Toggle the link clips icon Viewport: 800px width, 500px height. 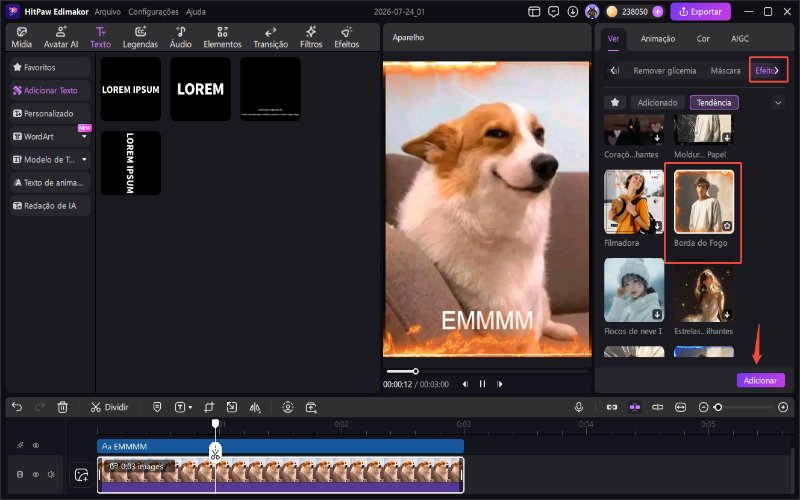[612, 407]
